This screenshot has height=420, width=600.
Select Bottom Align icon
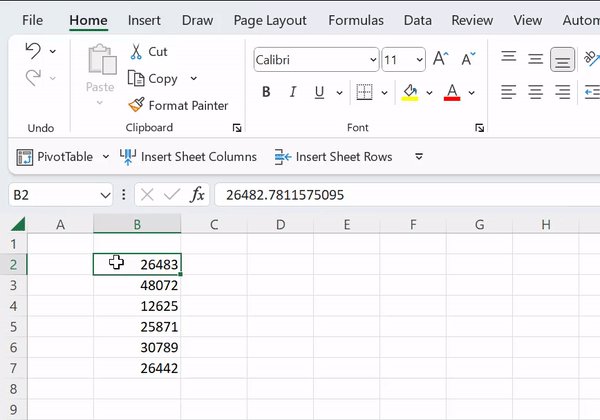(562, 59)
